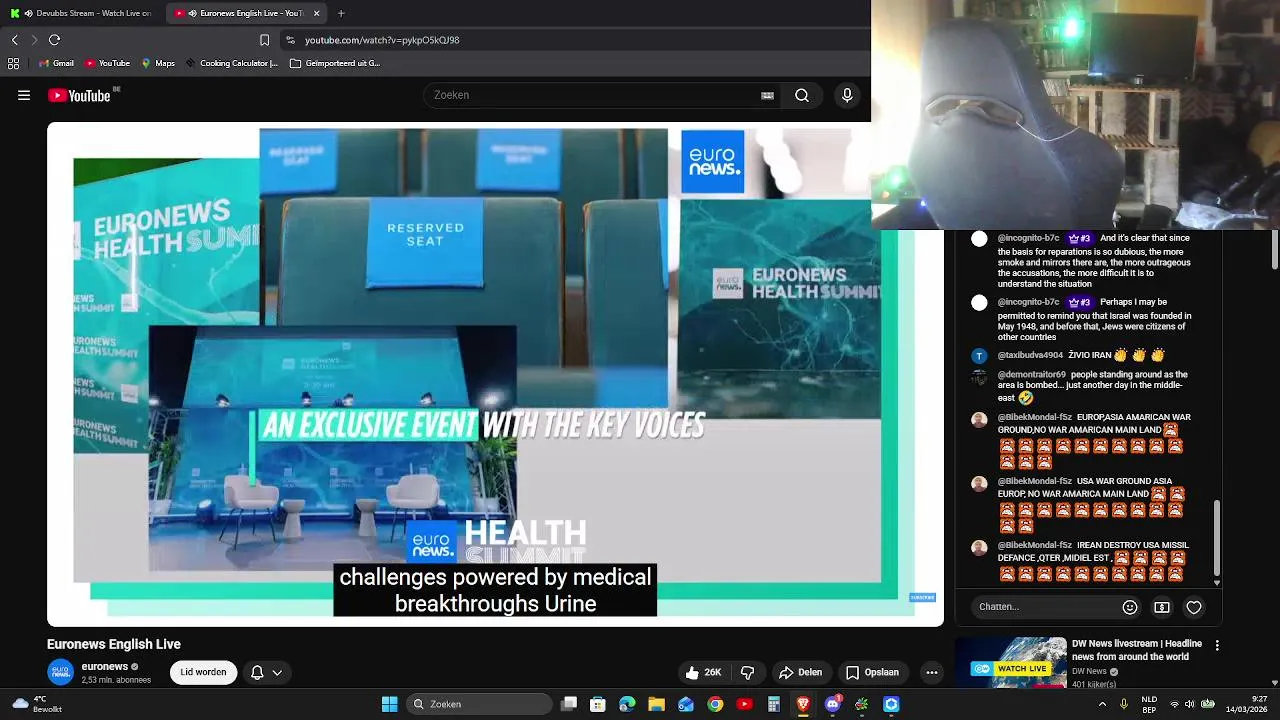Screen dimensions: 1280x720
Task: Open Google Chrome from the taskbar
Action: [715, 704]
